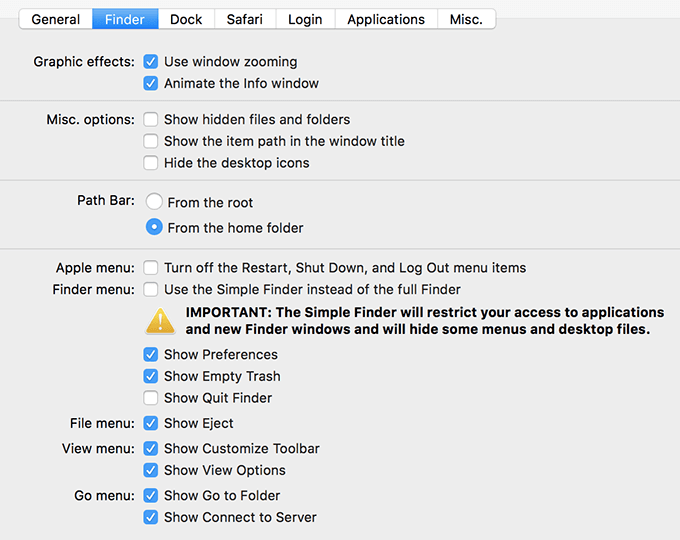This screenshot has height=540, width=680.
Task: Uncheck Animate the Info window
Action: pos(151,84)
